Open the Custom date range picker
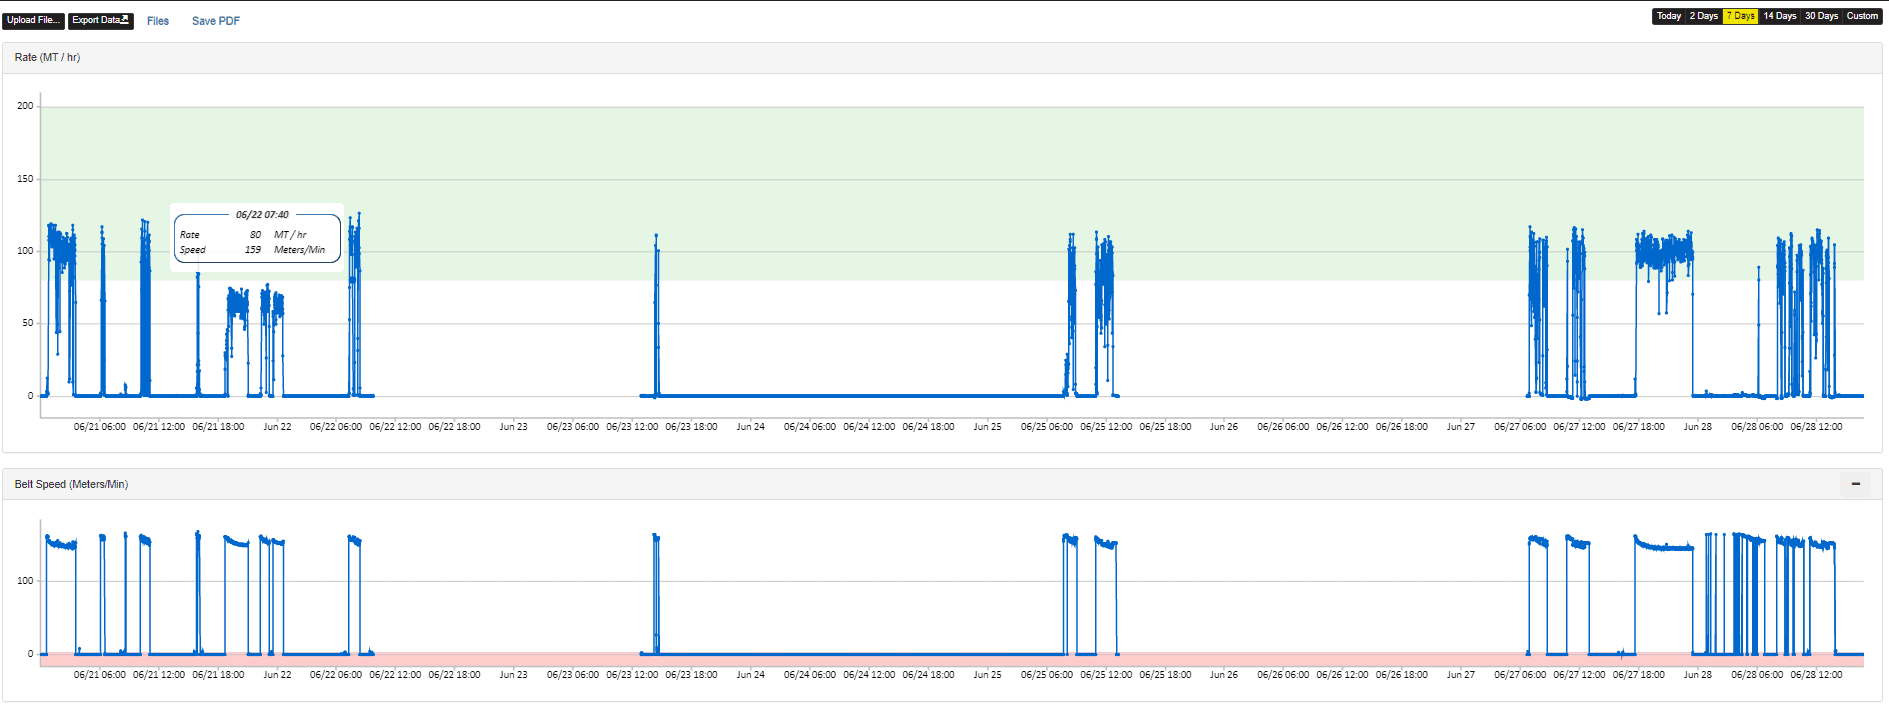Image resolution: width=1889 pixels, height=706 pixels. click(x=1861, y=16)
